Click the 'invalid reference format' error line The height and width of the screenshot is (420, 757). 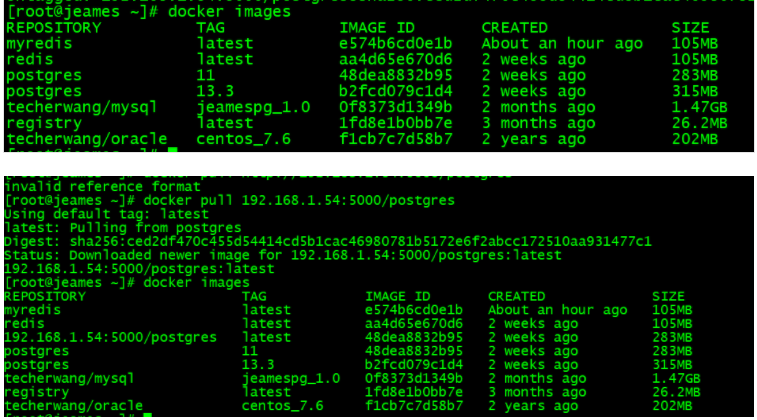coord(102,186)
